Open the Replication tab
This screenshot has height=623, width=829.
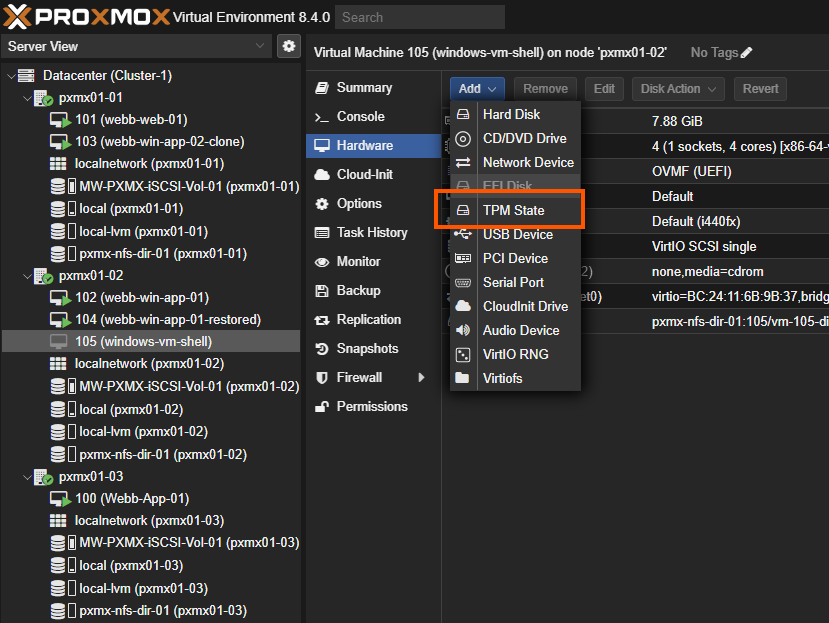373,319
